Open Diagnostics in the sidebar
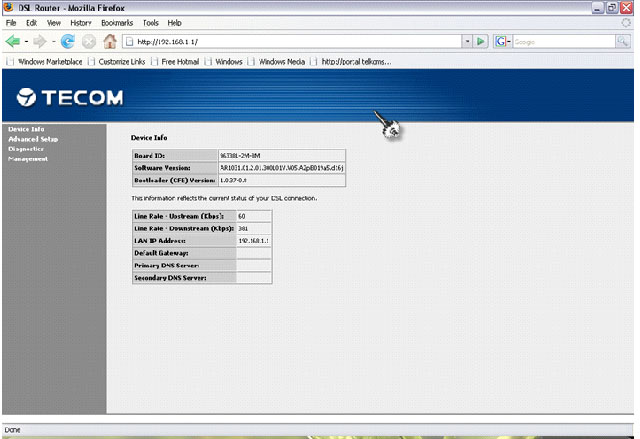 tap(26, 148)
